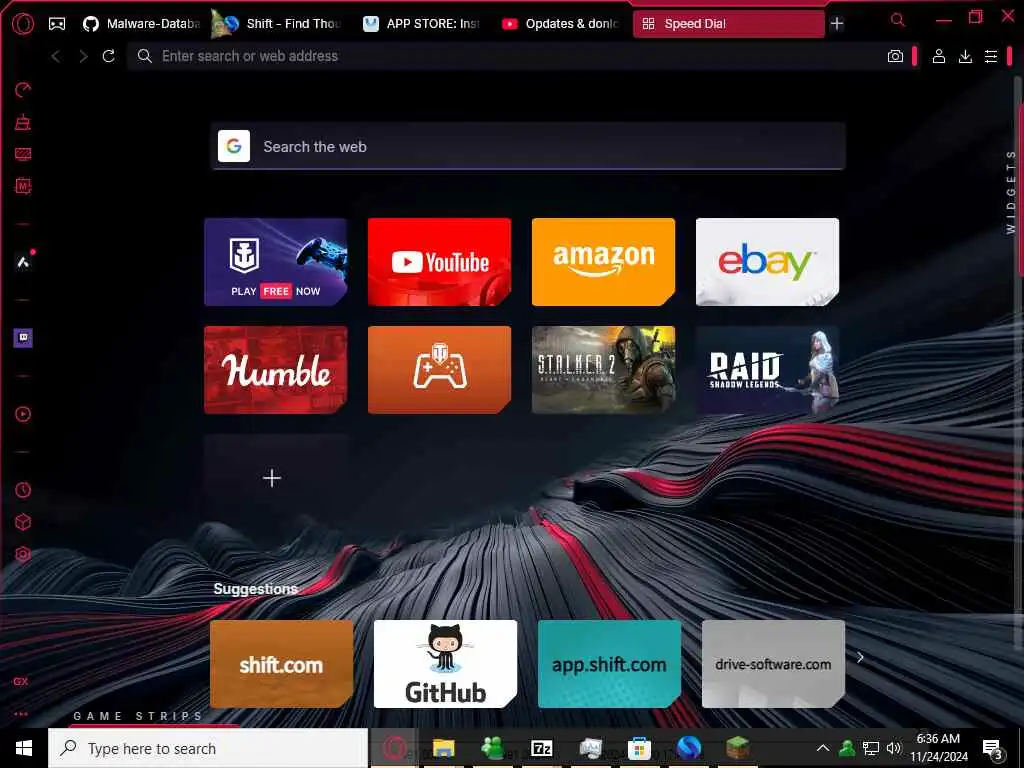
Task: Reload the current page
Action: pyautogui.click(x=108, y=56)
